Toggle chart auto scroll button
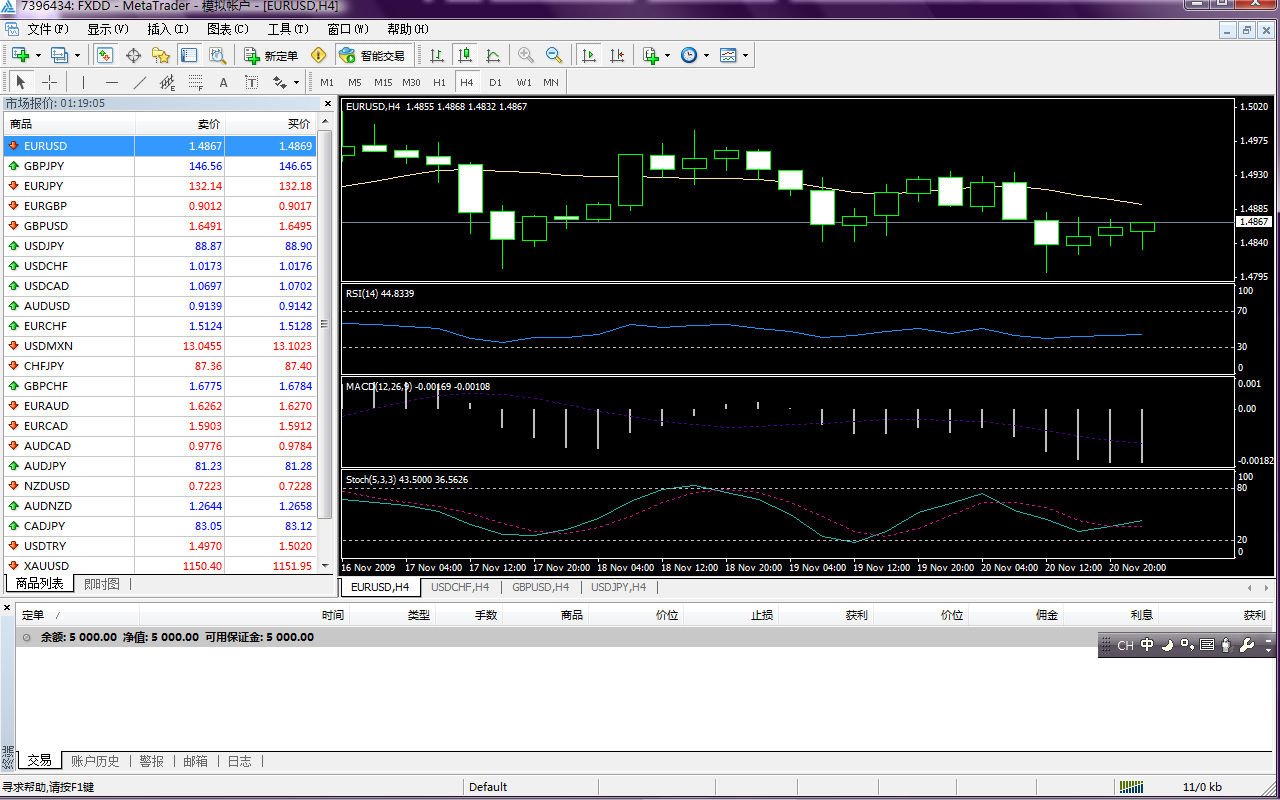The image size is (1280, 800). pyautogui.click(x=590, y=56)
